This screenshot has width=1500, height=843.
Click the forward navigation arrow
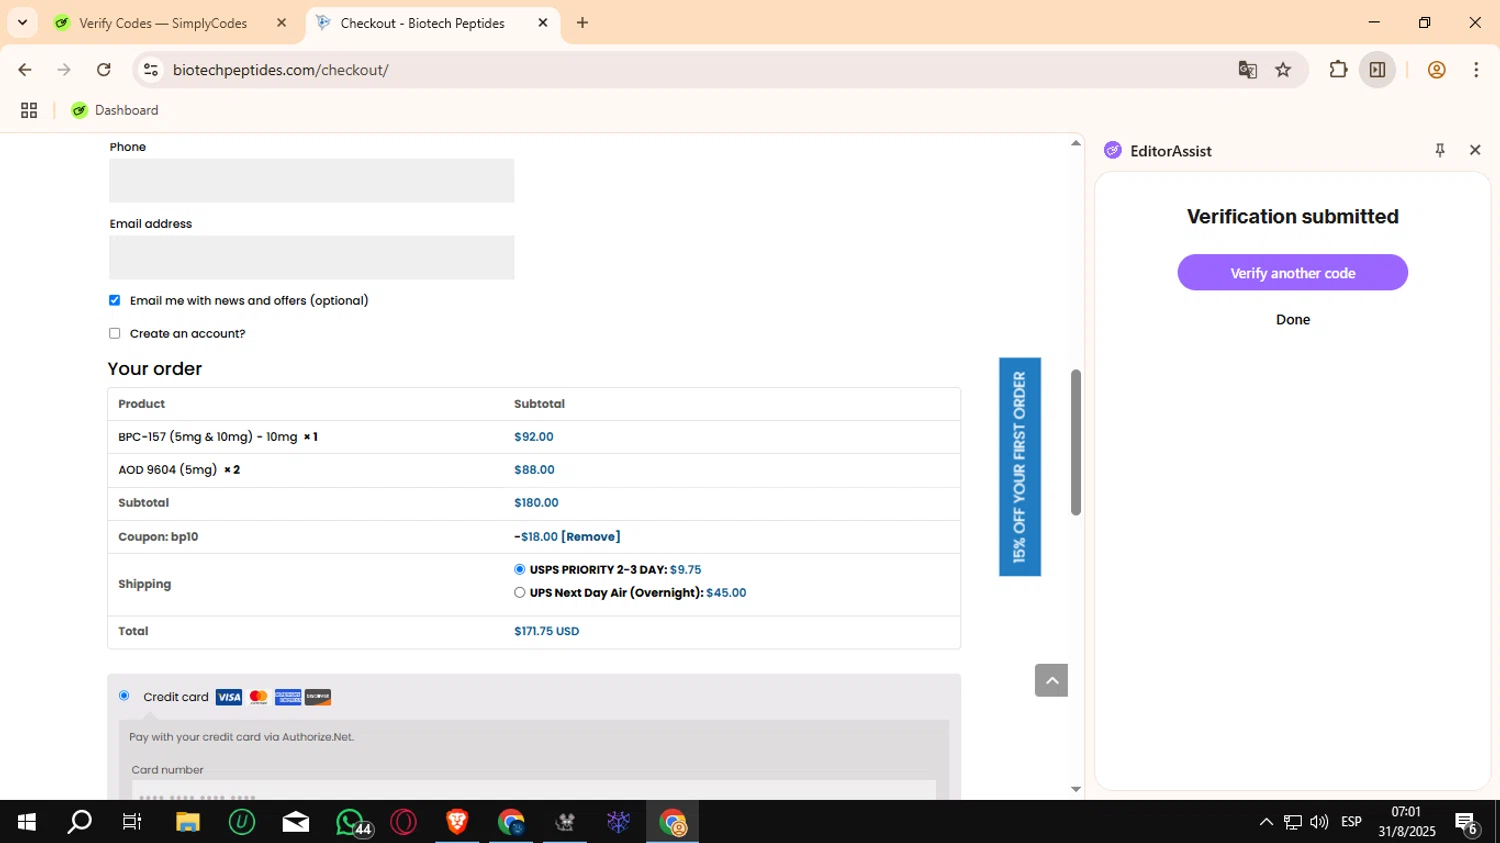[x=64, y=70]
